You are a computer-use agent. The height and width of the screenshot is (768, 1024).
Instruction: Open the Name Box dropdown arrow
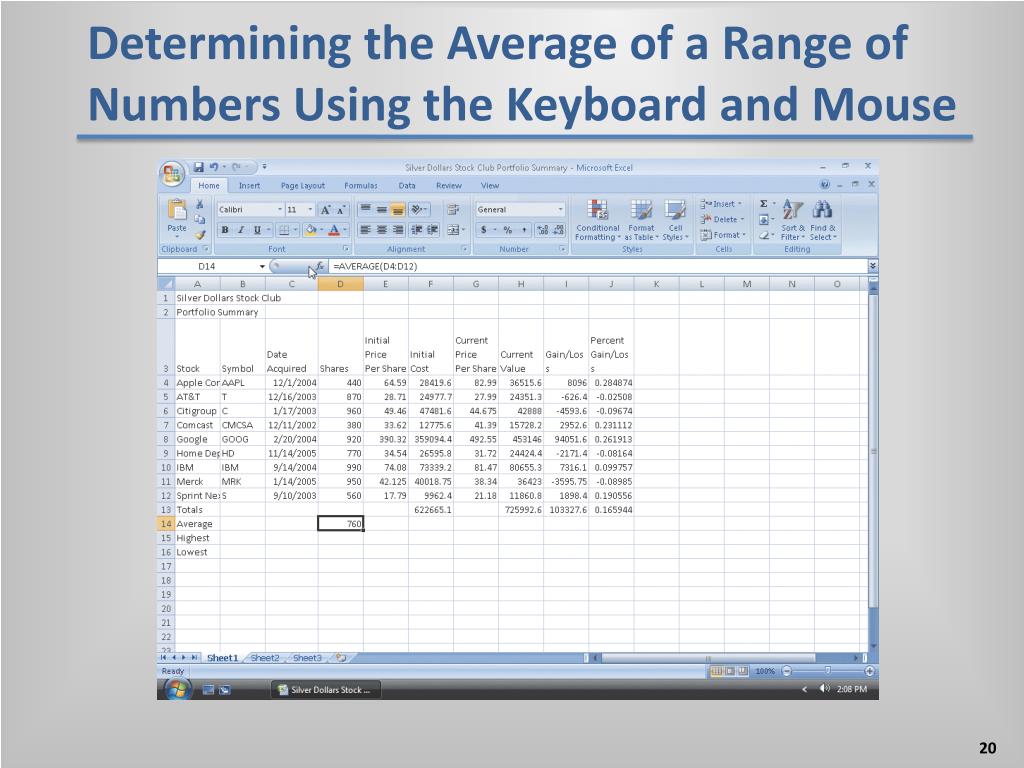click(x=263, y=266)
